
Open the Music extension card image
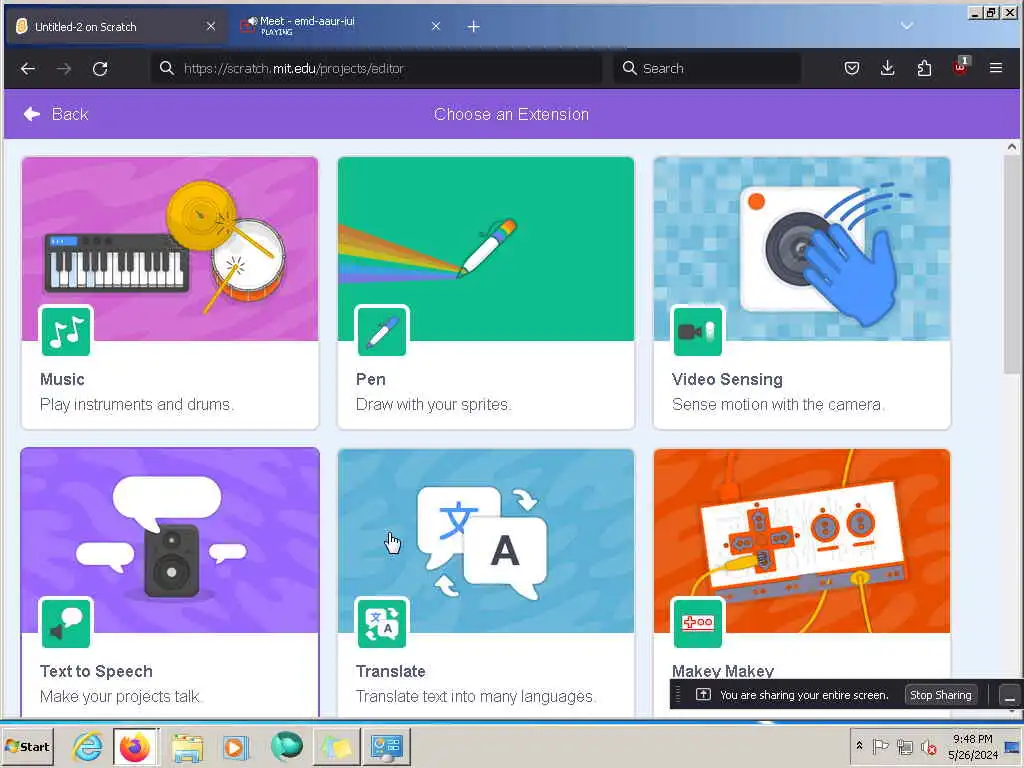click(x=170, y=249)
